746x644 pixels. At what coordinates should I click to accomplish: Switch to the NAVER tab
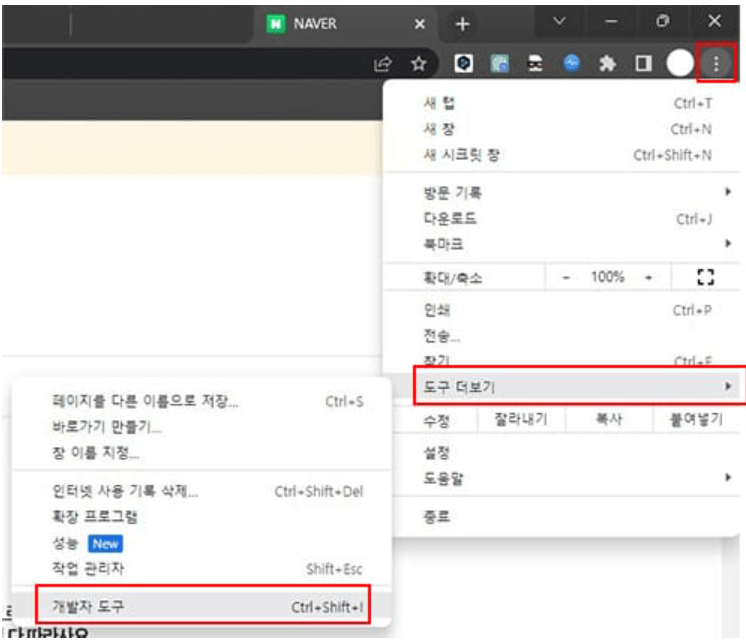(345, 23)
